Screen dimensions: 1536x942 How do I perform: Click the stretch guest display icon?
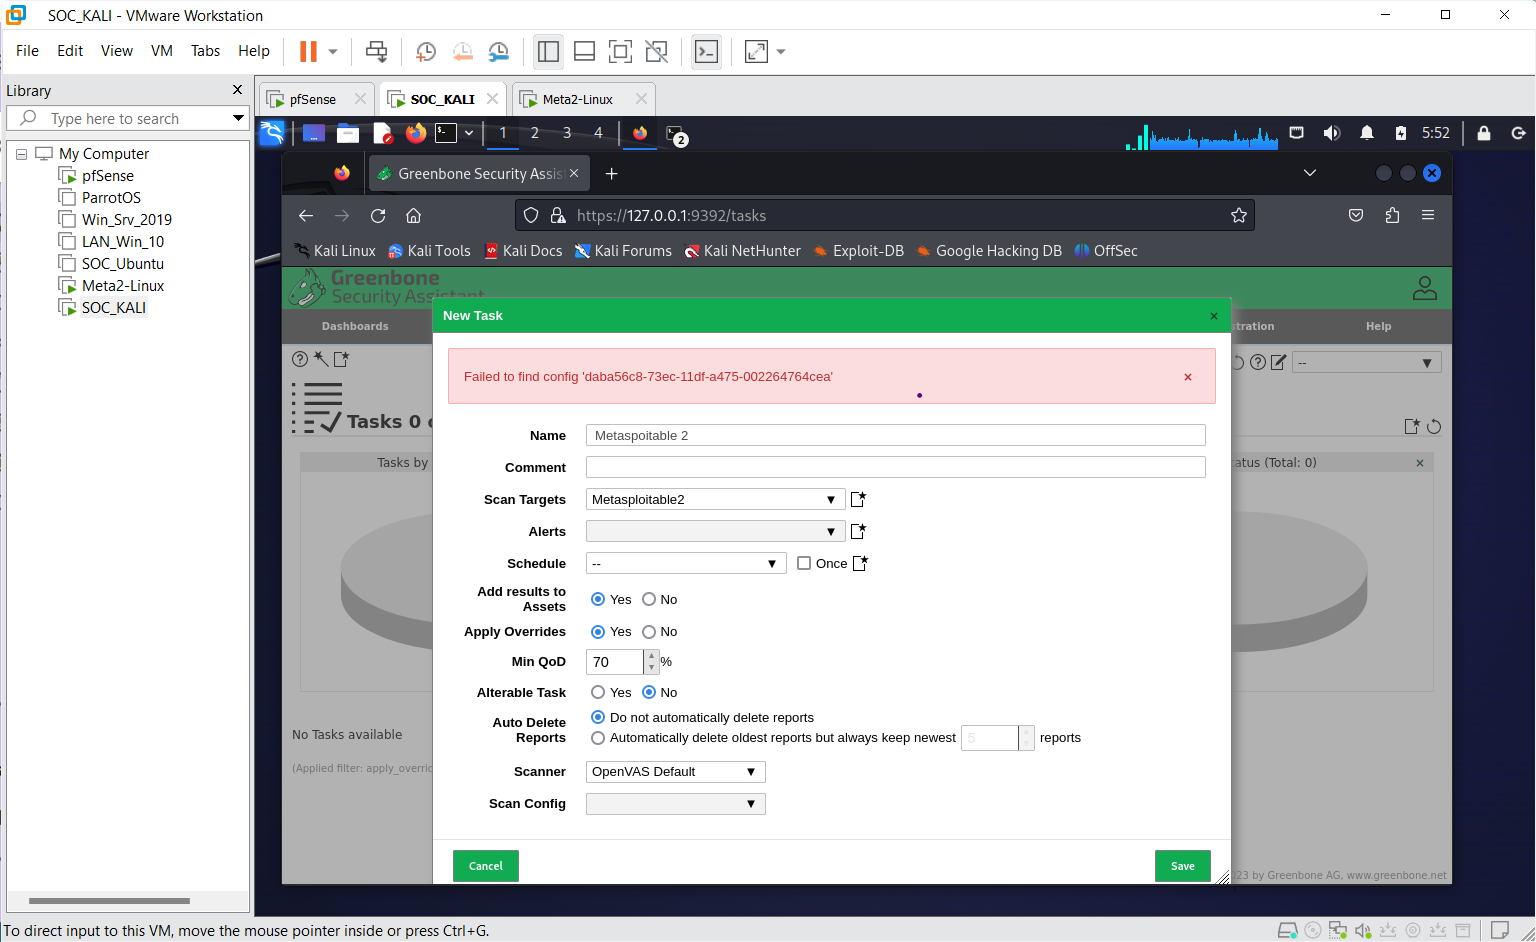756,51
